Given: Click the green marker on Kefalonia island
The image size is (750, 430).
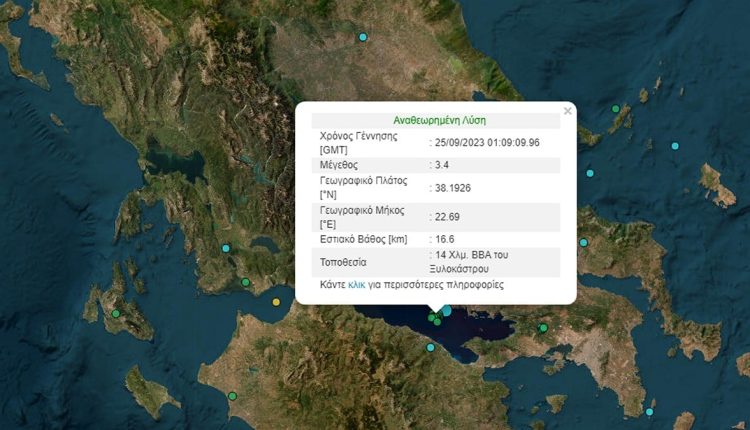Looking at the screenshot, I should point(115,314).
